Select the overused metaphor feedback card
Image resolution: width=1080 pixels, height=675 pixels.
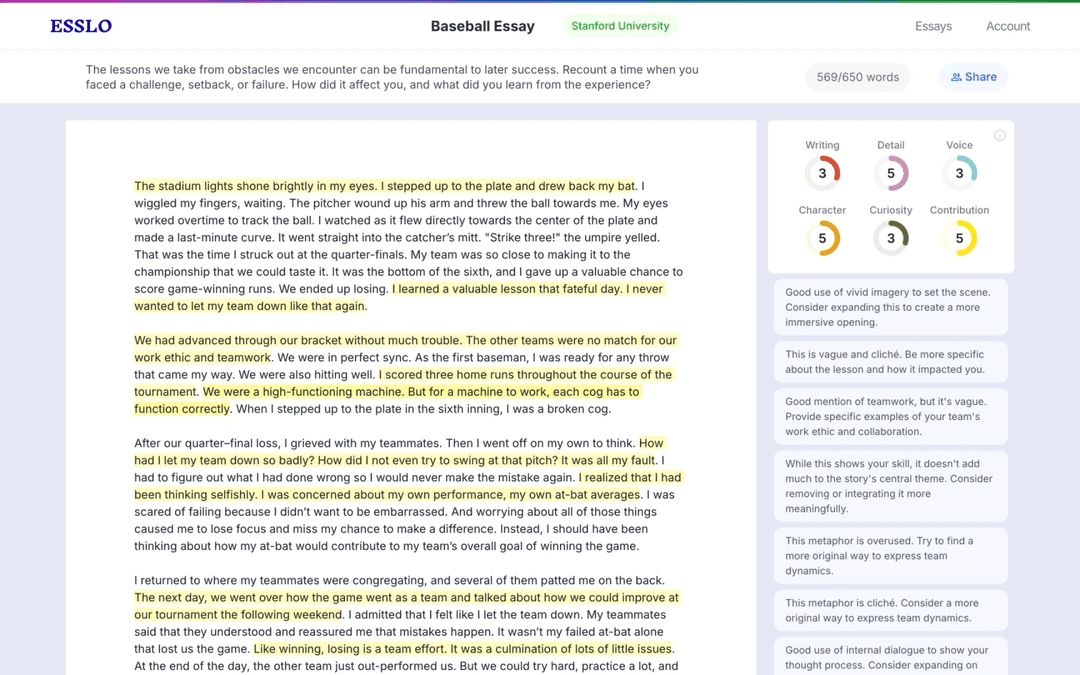click(x=890, y=556)
